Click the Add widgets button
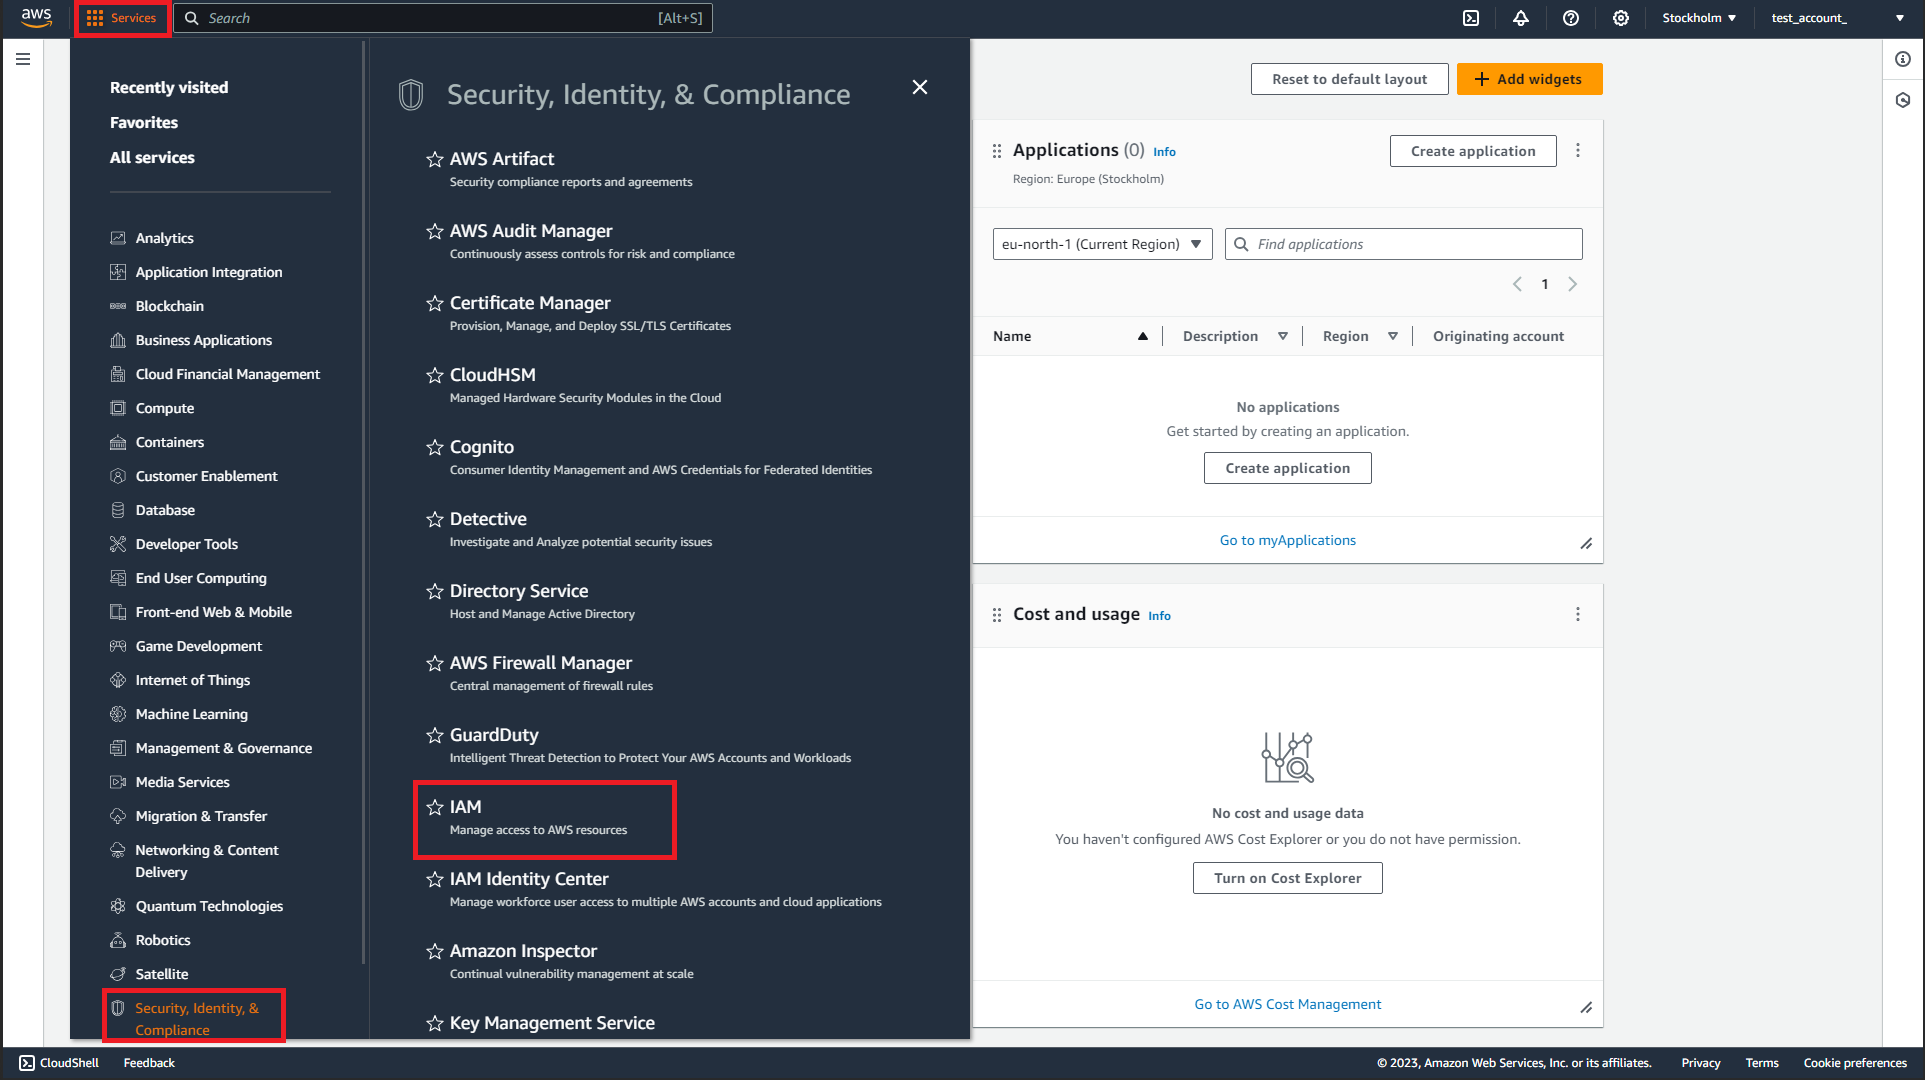 coord(1529,79)
